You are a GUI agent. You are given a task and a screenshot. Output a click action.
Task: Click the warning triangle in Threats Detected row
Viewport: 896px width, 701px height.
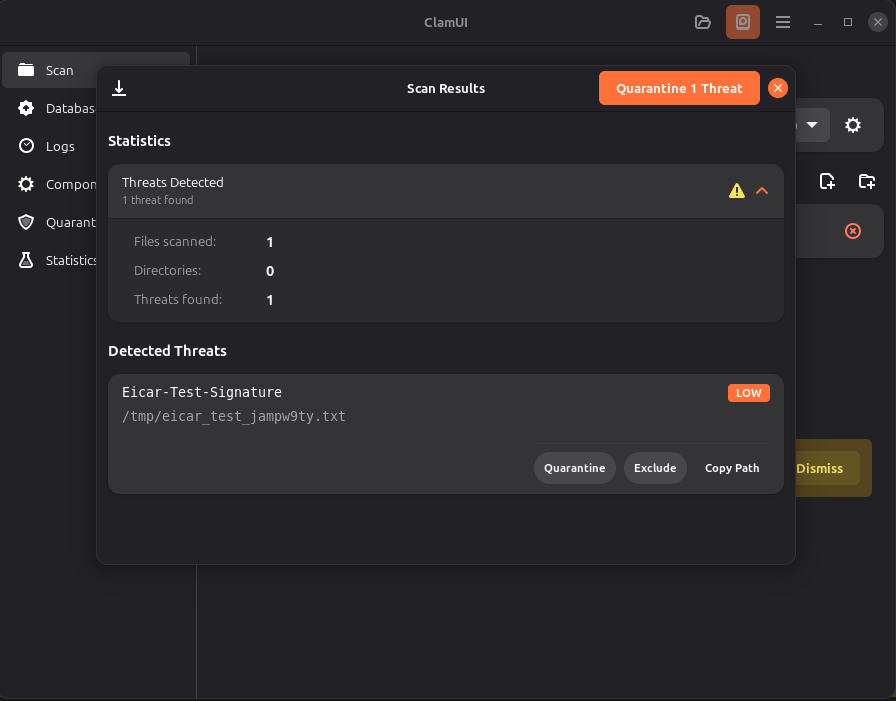[737, 189]
